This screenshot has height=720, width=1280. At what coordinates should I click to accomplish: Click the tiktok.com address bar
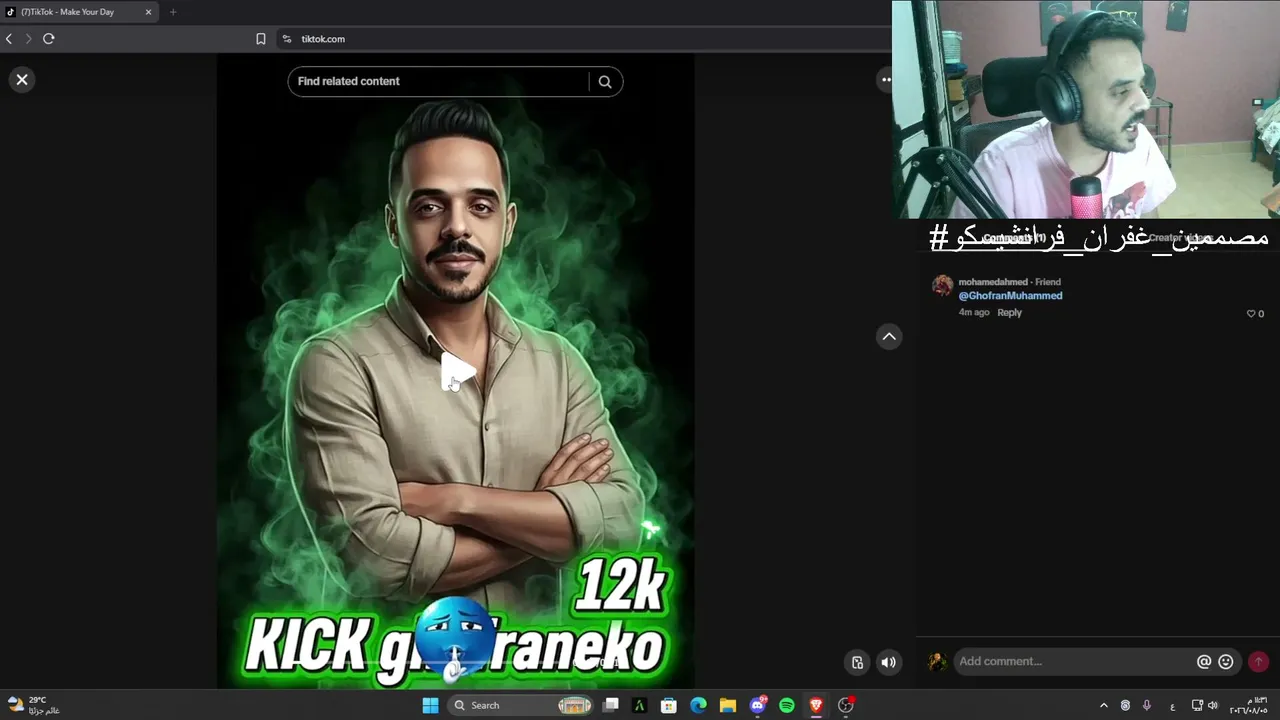click(323, 39)
